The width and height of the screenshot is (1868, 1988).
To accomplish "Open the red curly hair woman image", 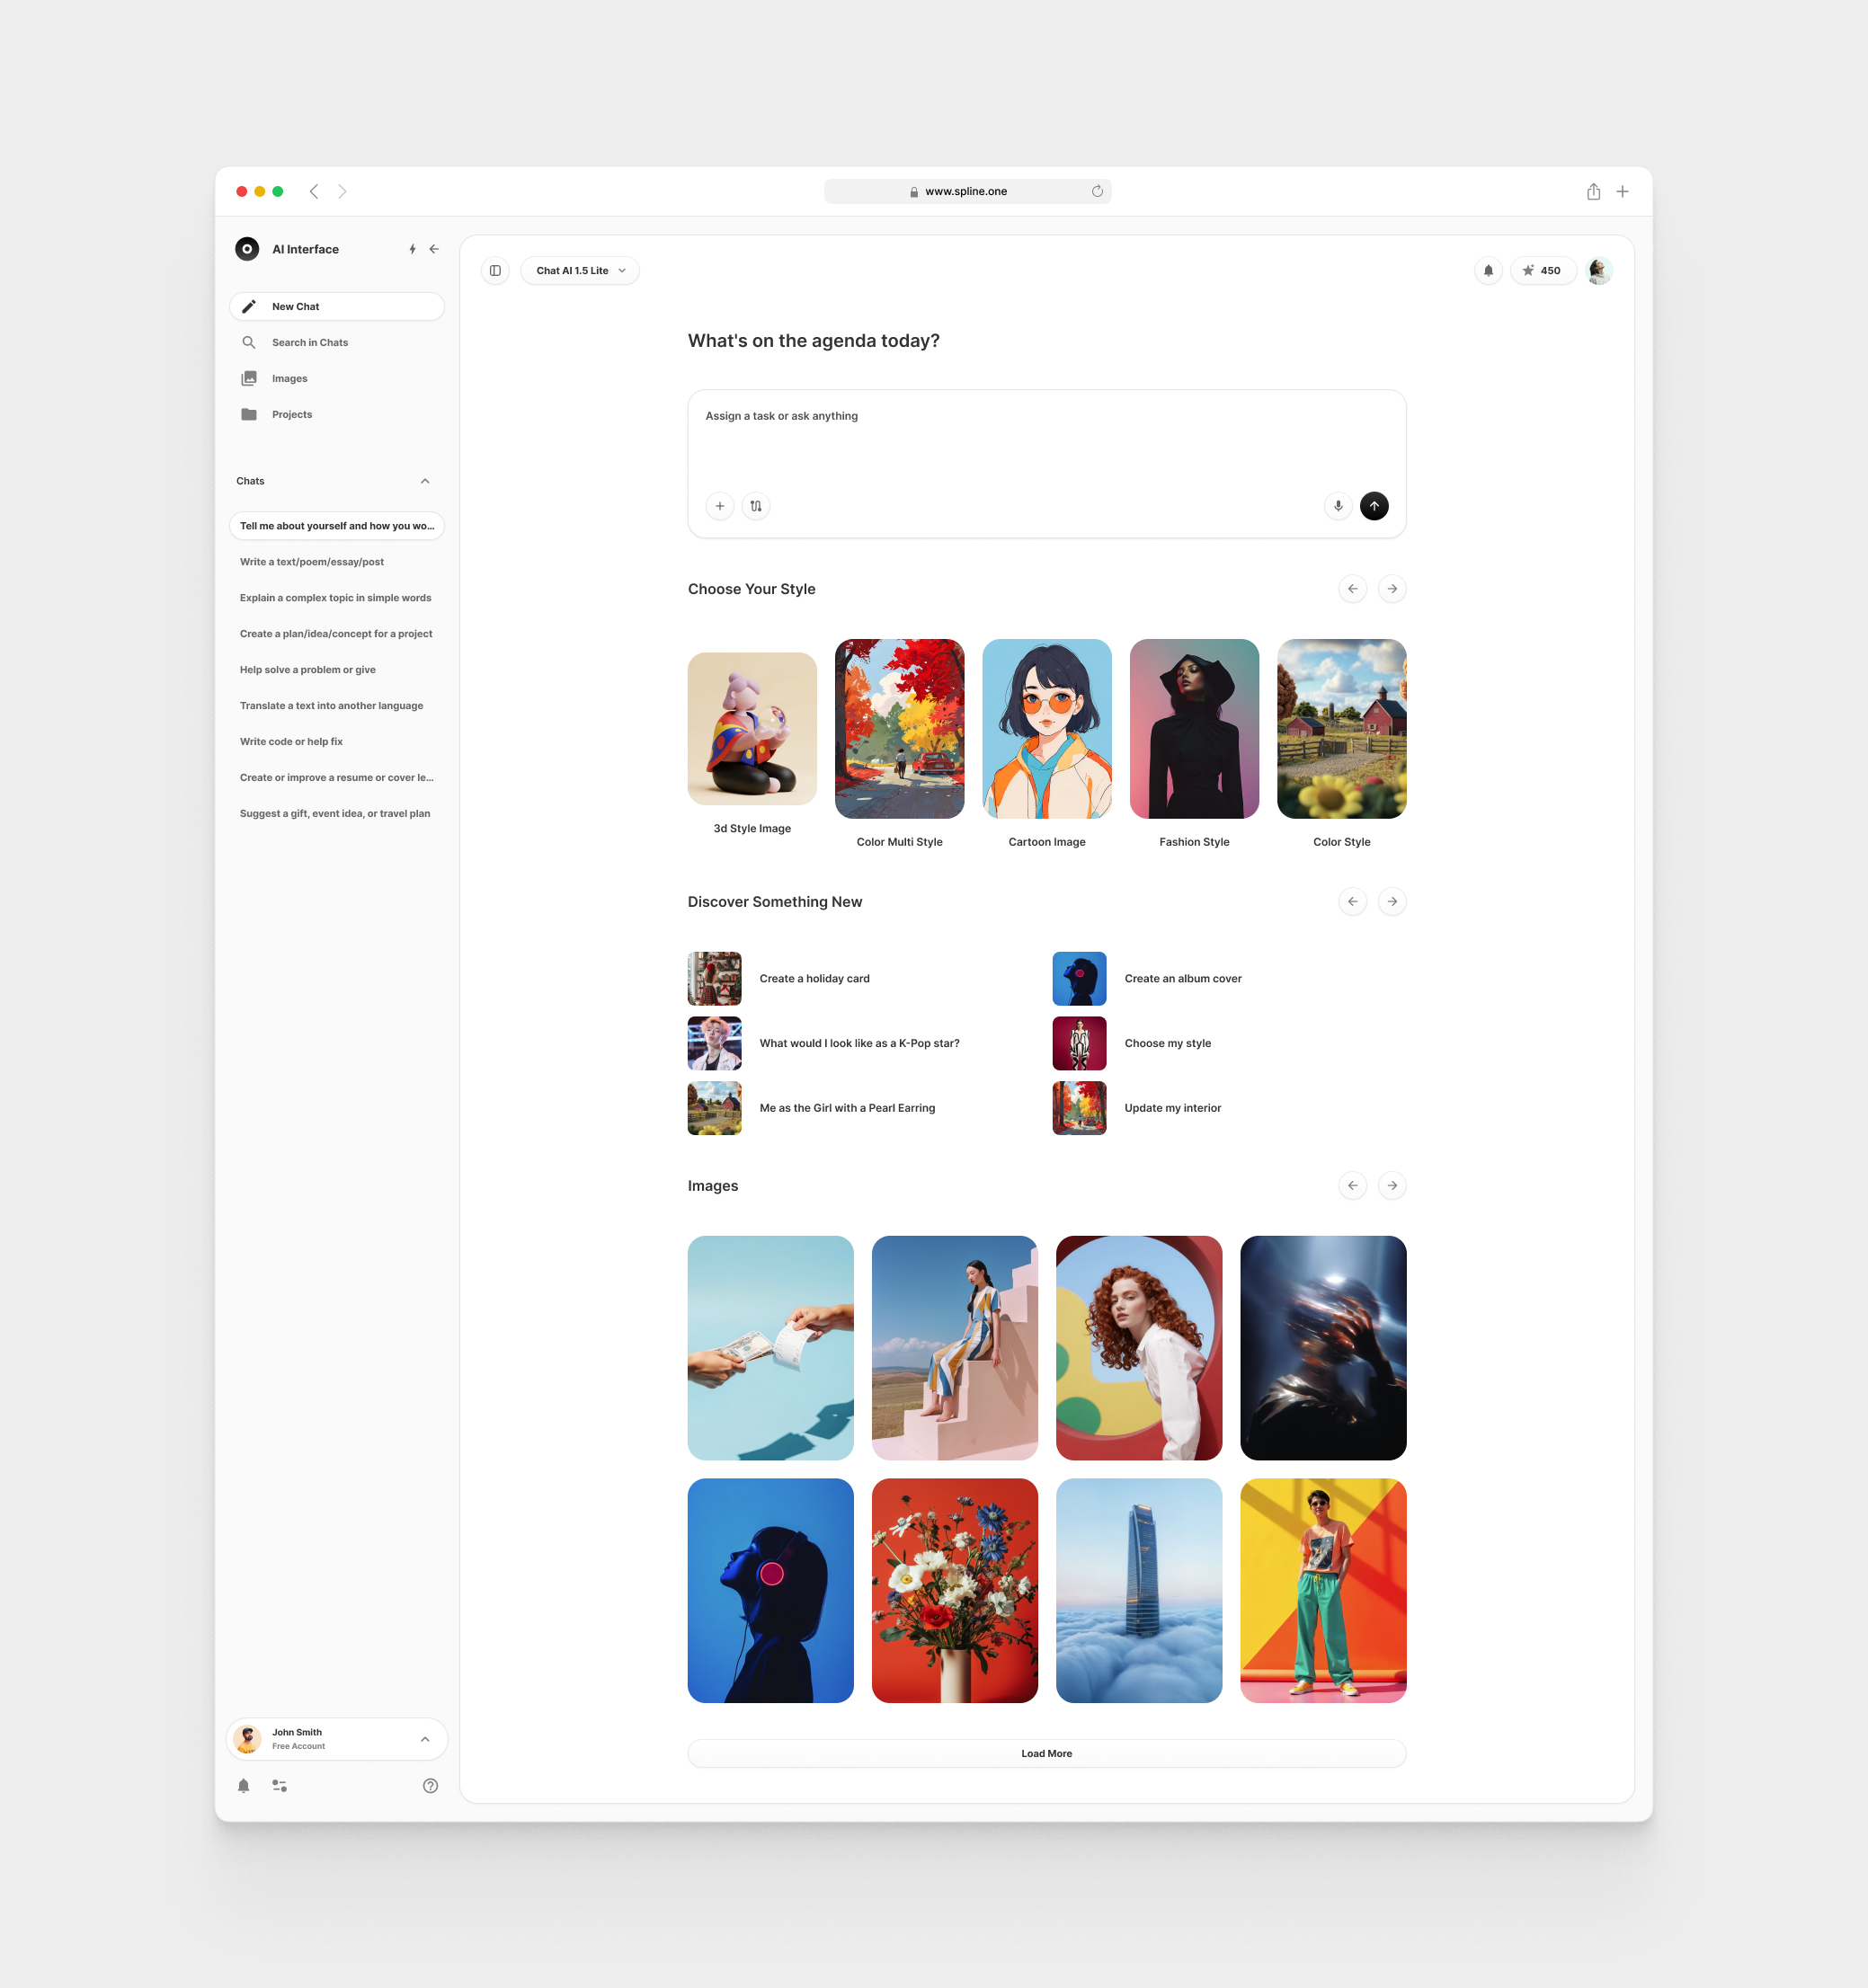I will coord(1139,1348).
